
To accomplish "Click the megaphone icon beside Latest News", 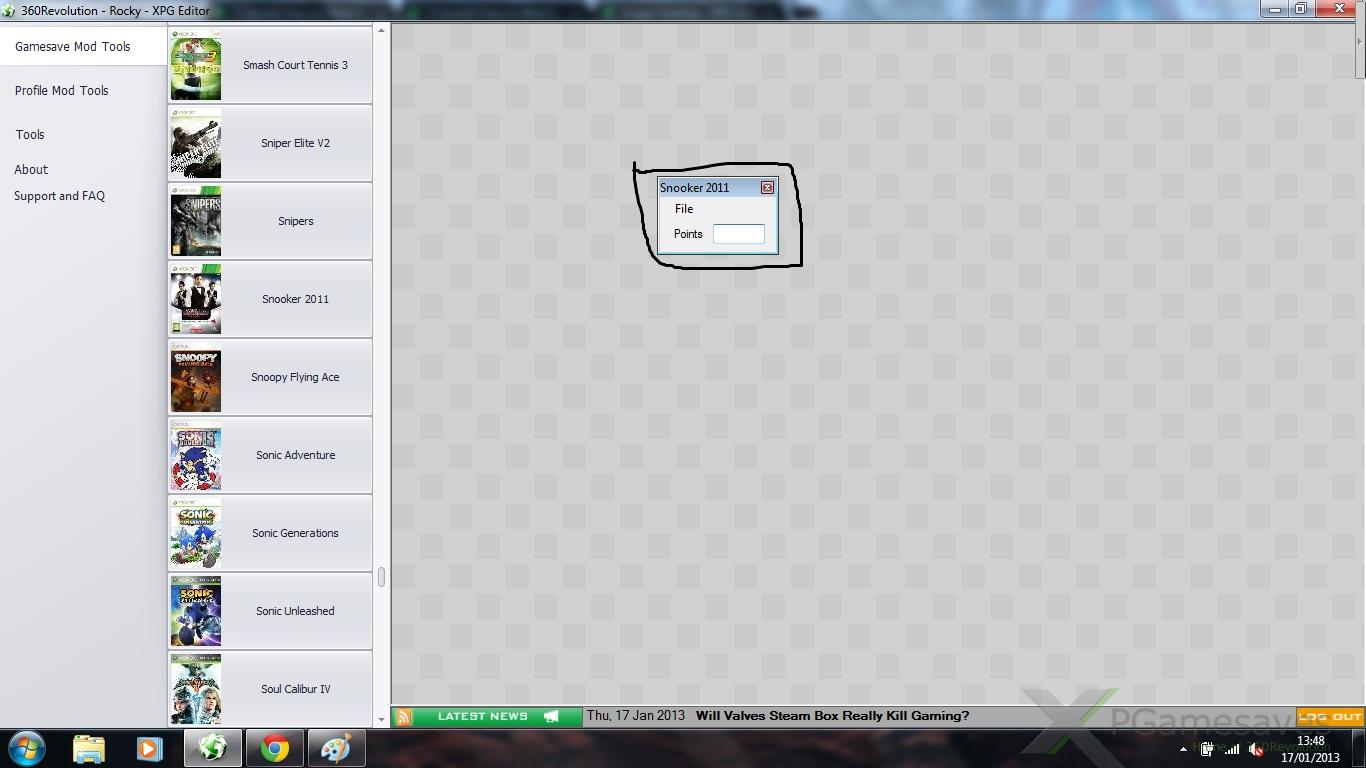I will (x=551, y=716).
